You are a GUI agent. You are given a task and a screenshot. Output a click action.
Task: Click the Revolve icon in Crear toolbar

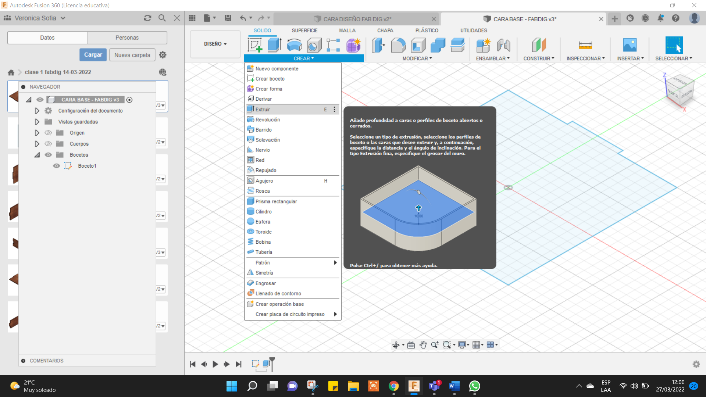(294, 45)
